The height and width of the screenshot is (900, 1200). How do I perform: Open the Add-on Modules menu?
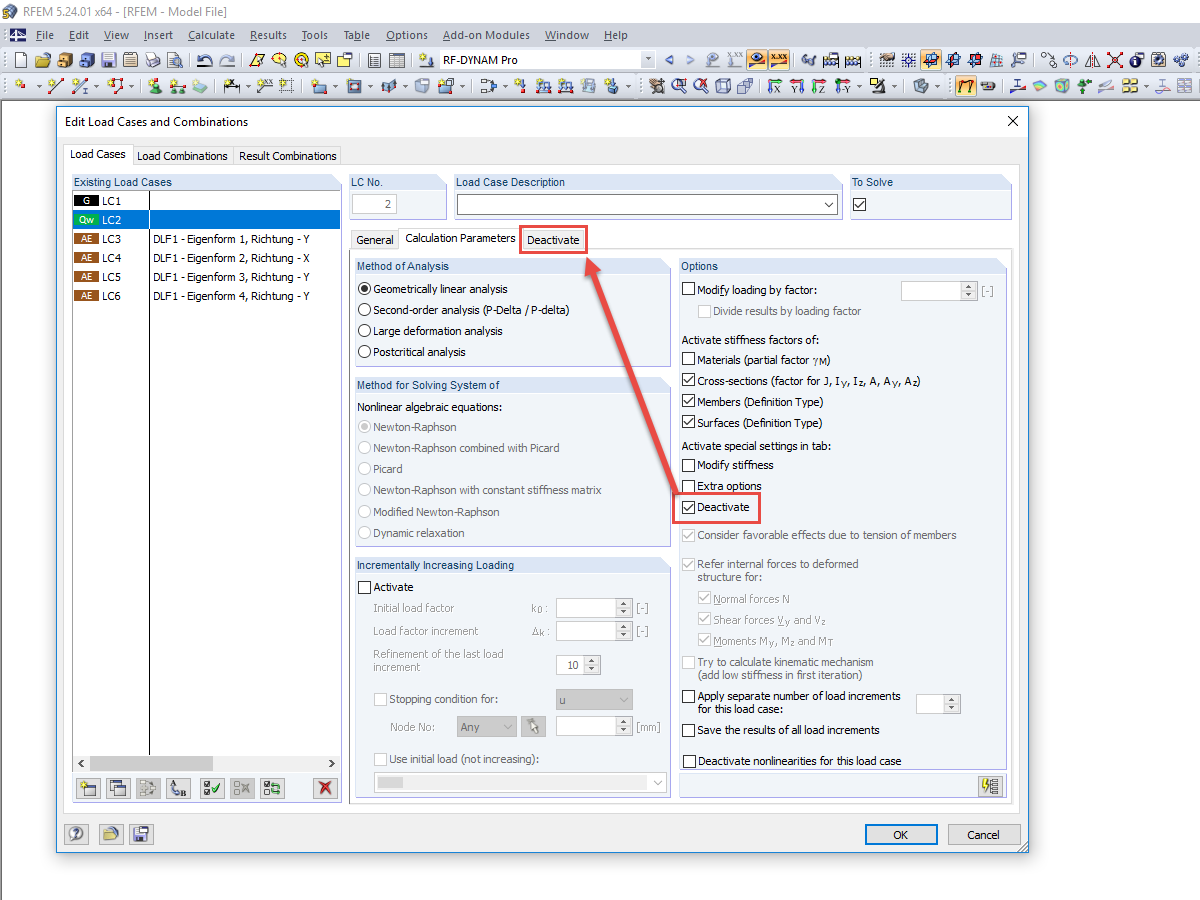486,35
